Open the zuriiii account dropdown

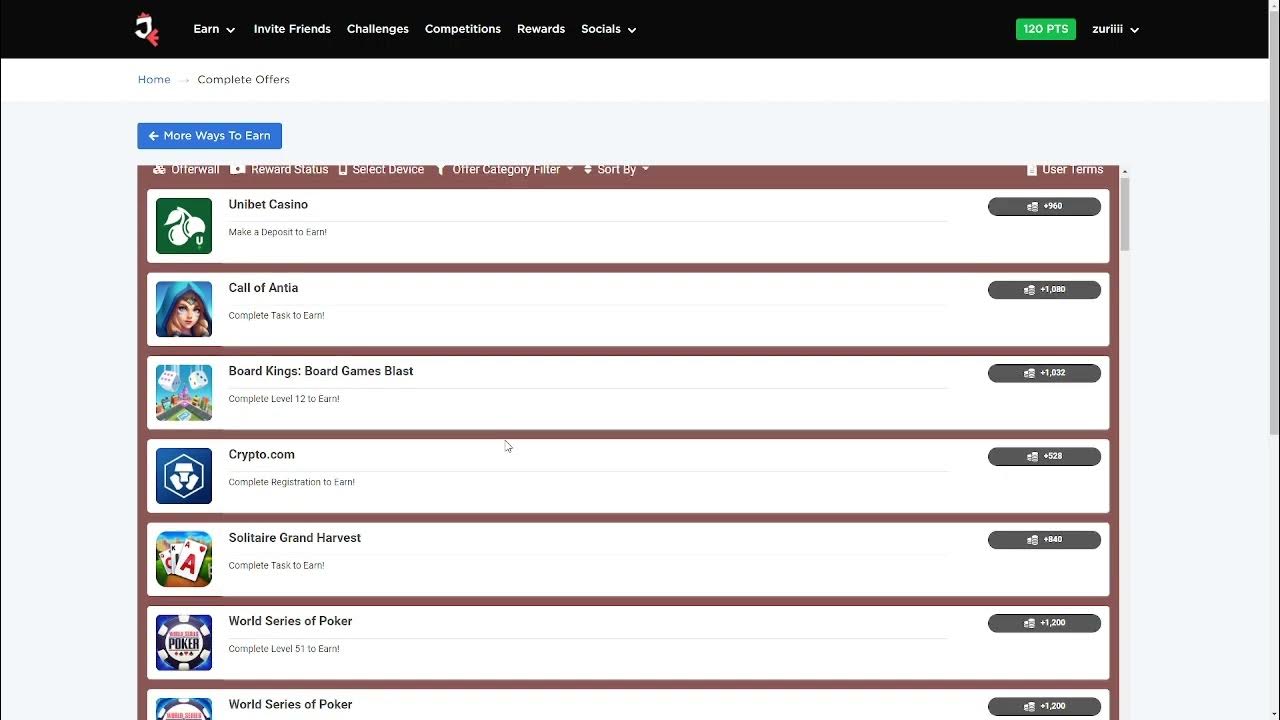point(1115,29)
